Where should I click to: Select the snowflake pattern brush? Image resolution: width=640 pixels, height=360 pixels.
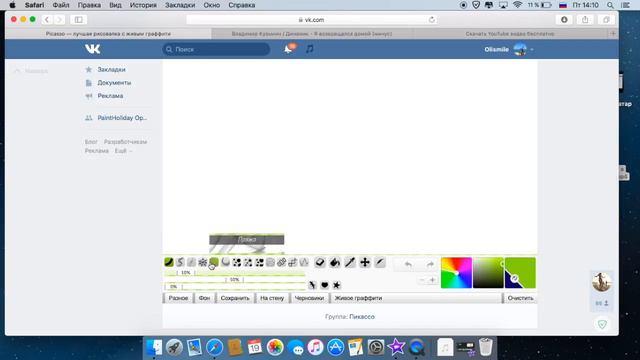point(202,262)
